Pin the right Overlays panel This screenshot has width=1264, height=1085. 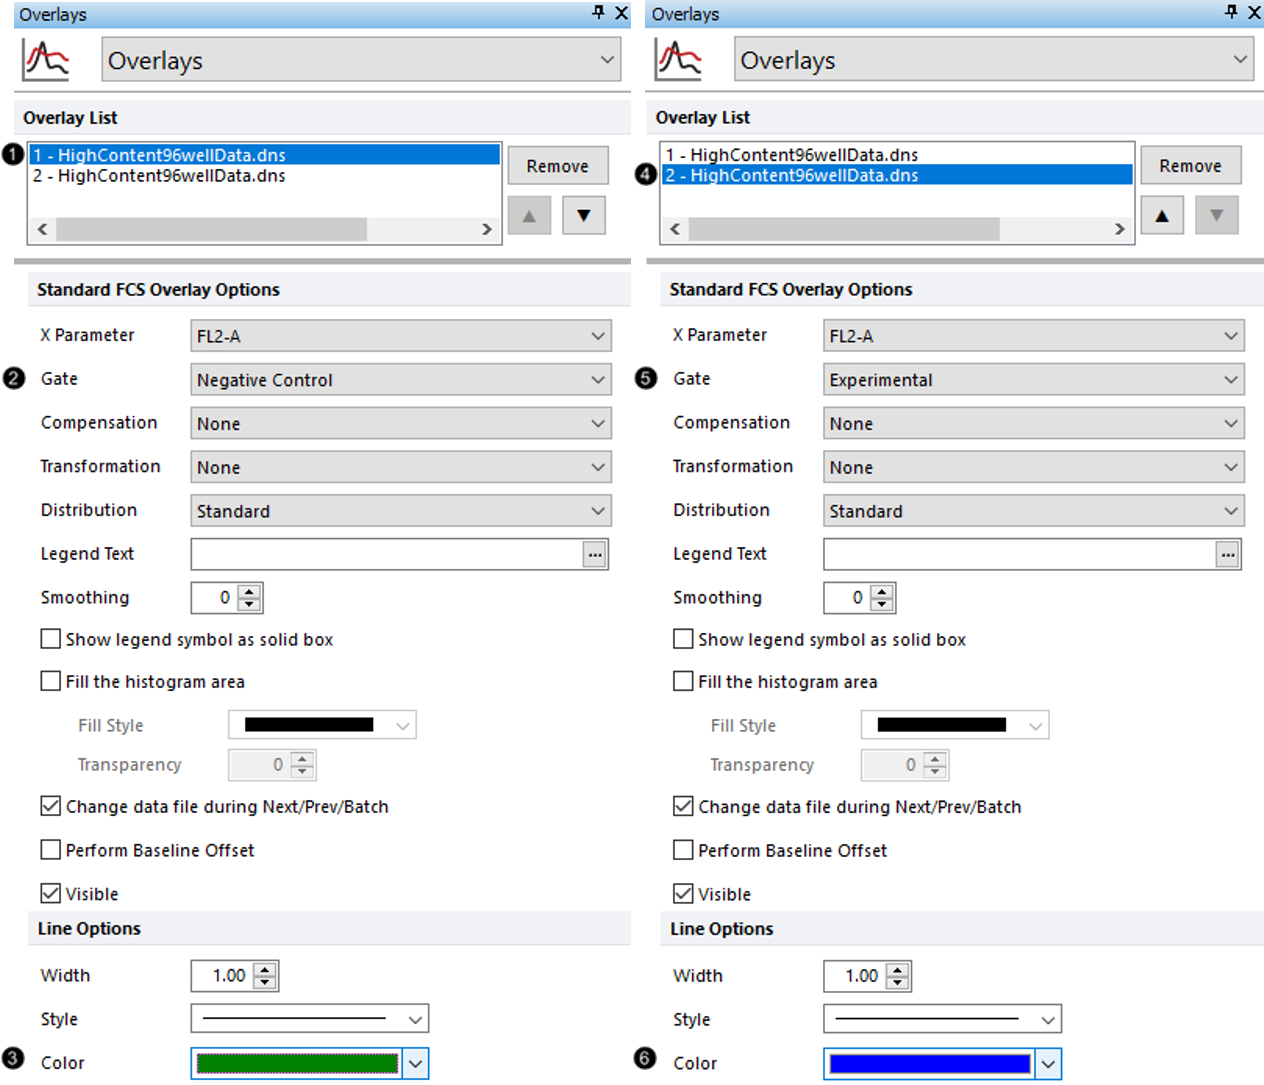(1231, 12)
